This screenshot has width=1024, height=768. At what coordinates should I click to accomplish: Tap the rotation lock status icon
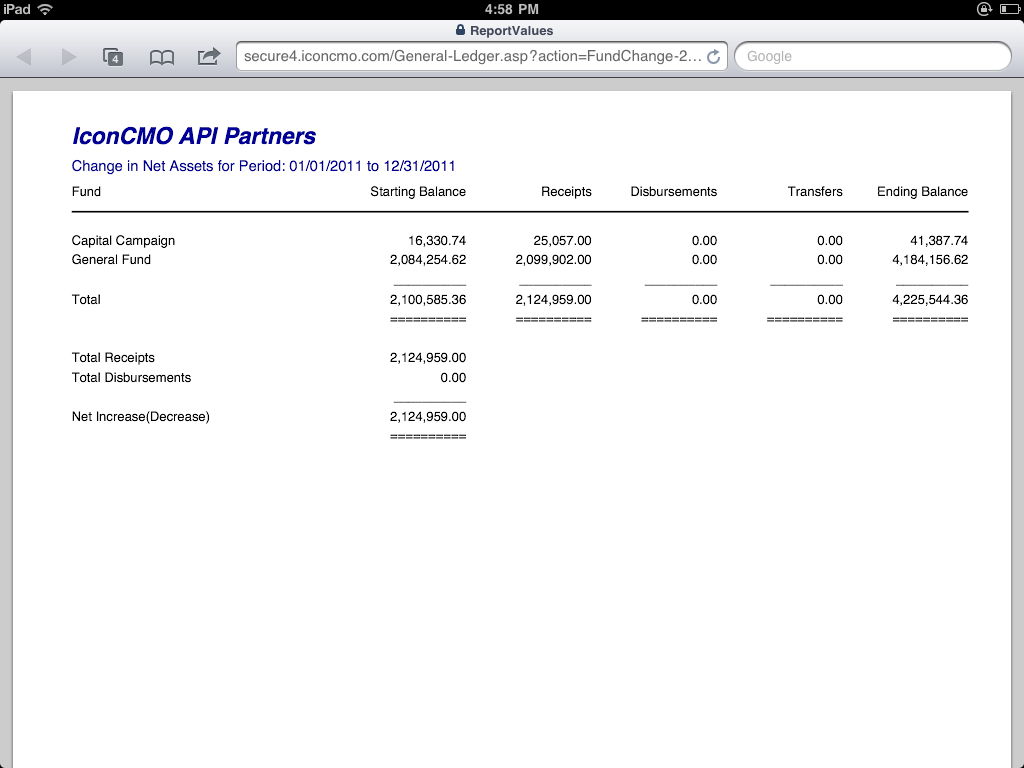coord(984,9)
